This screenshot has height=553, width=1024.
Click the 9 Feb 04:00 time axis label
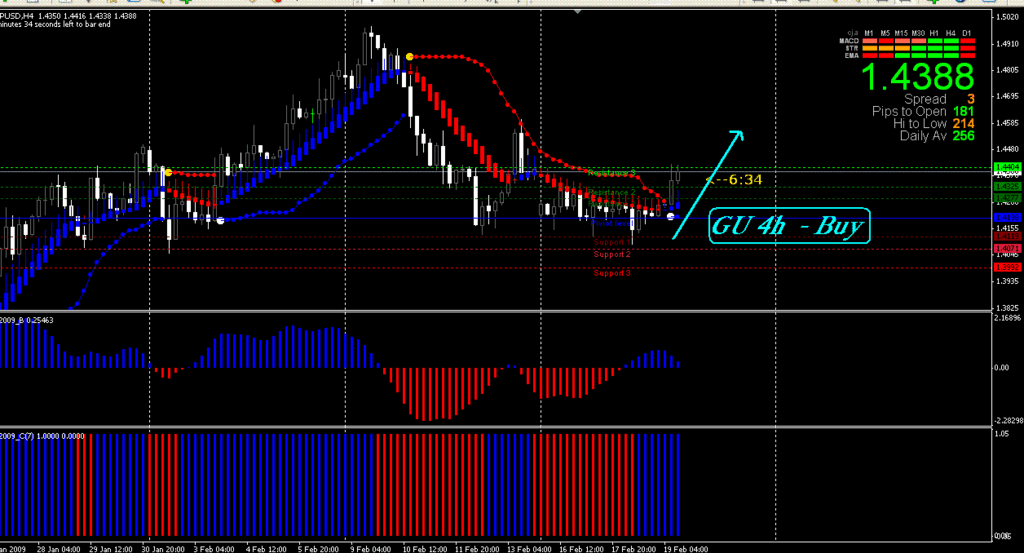click(x=370, y=549)
